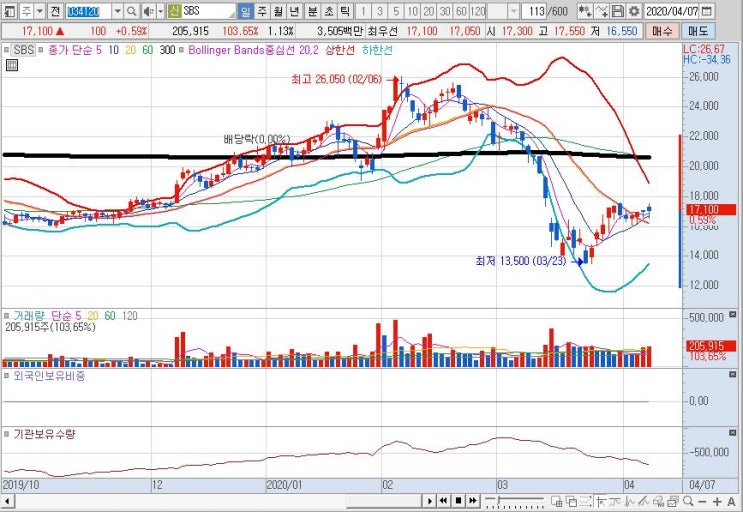Click the fast-forward button in bottom toolbar
The height and width of the screenshot is (512, 743).
pyautogui.click(x=473, y=501)
